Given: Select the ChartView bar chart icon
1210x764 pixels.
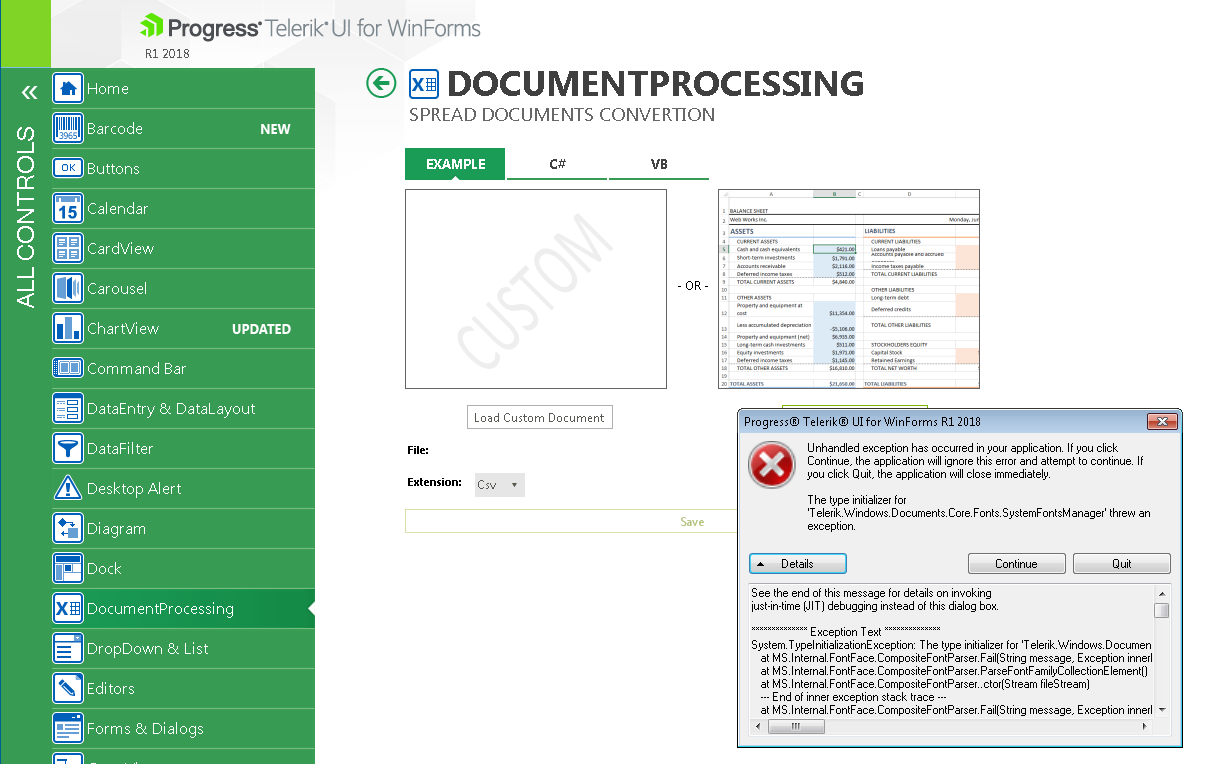Looking at the screenshot, I should (x=68, y=328).
